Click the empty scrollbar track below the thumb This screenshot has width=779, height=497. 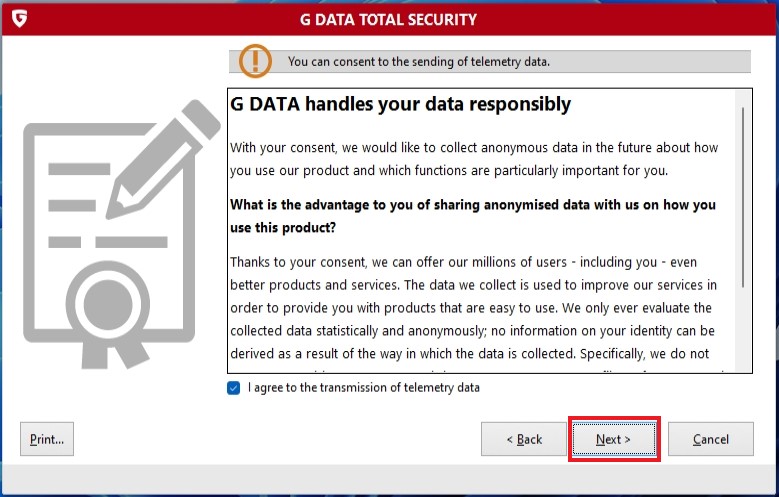coord(743,330)
